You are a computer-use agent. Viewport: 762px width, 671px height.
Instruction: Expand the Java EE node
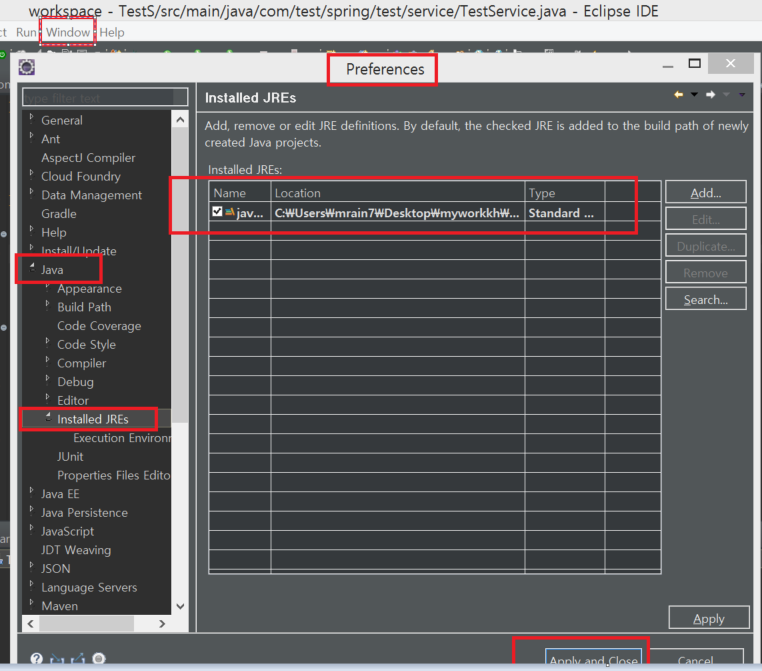click(x=32, y=491)
